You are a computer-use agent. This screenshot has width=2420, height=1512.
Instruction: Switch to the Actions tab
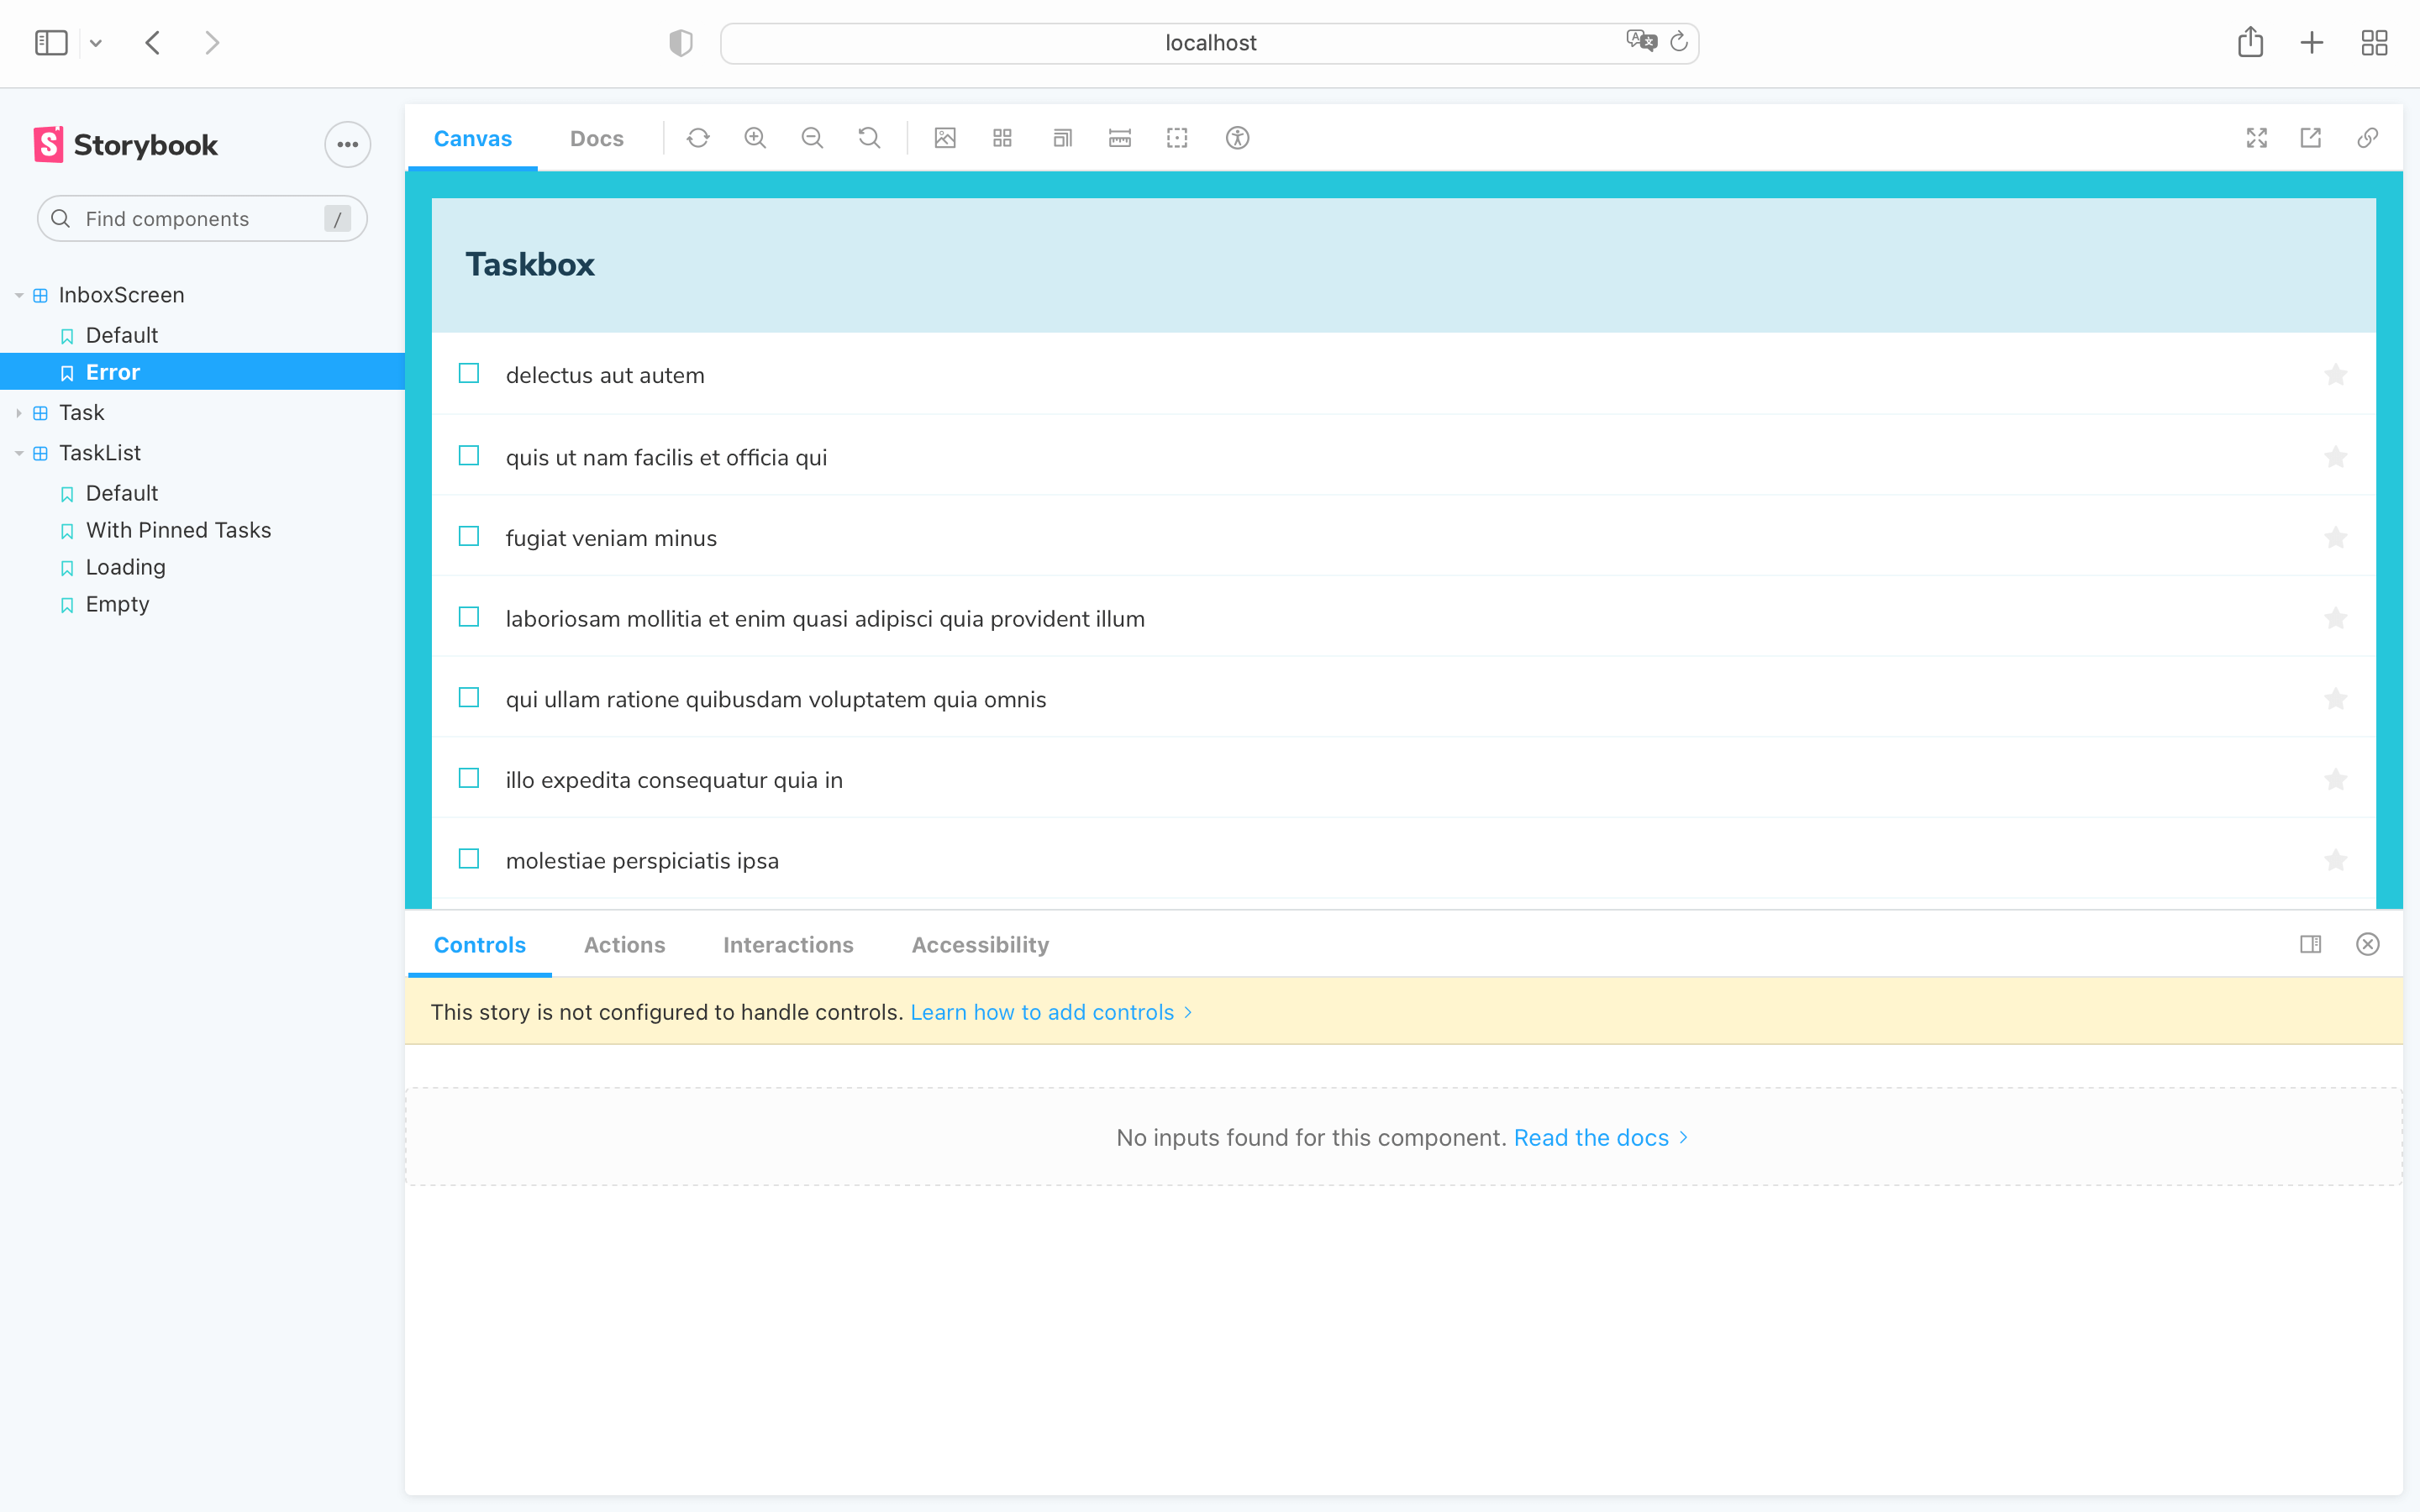pos(623,944)
